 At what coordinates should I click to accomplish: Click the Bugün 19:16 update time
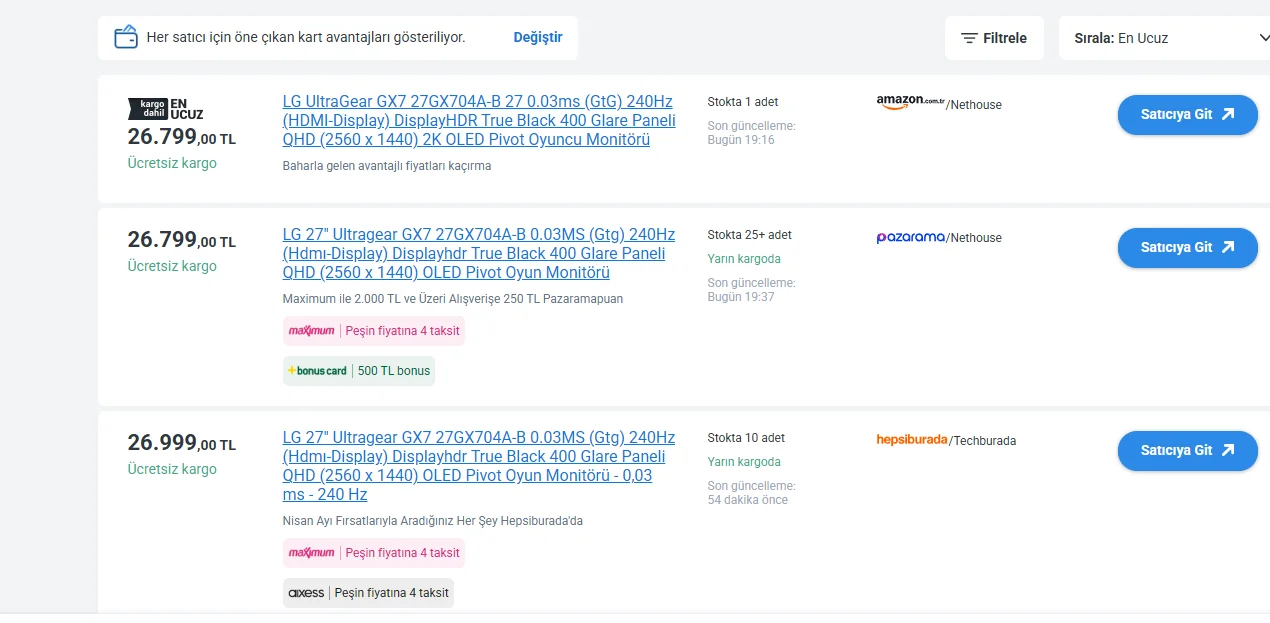coord(741,140)
